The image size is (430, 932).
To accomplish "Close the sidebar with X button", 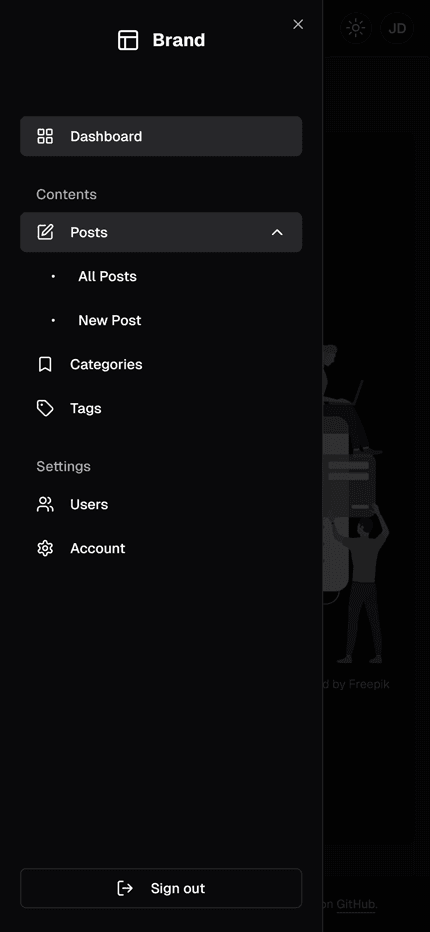I will click(299, 24).
